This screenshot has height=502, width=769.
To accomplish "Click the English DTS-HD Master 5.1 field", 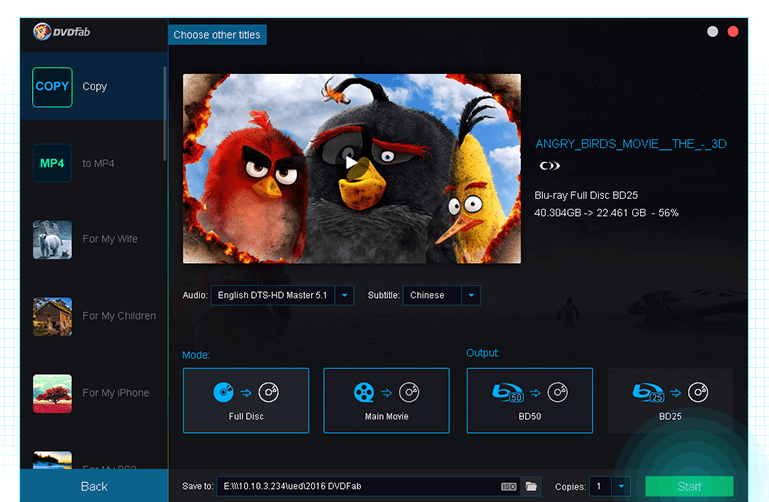I will tap(273, 295).
